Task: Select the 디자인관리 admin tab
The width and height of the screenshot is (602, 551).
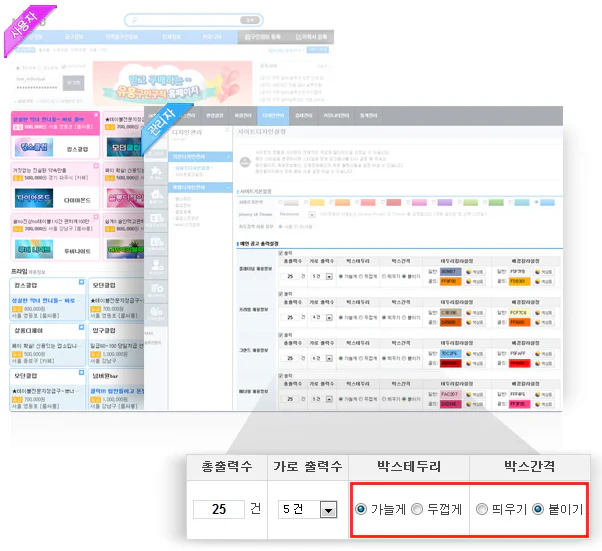Action: (x=273, y=116)
